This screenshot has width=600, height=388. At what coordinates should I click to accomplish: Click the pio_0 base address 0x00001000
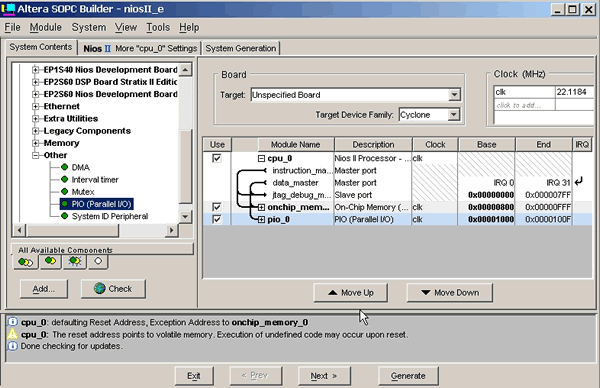(x=491, y=220)
